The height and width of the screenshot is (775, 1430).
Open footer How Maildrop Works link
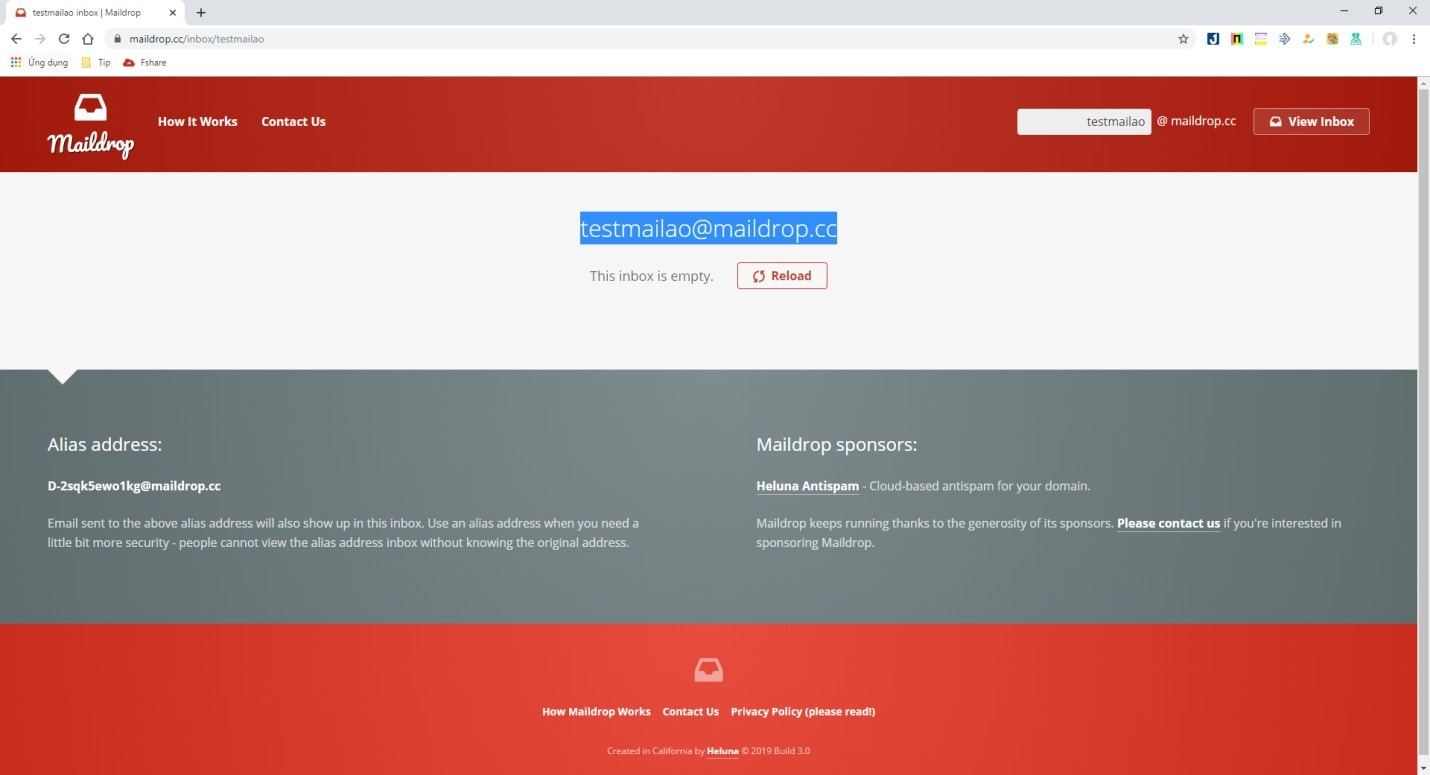[596, 712]
